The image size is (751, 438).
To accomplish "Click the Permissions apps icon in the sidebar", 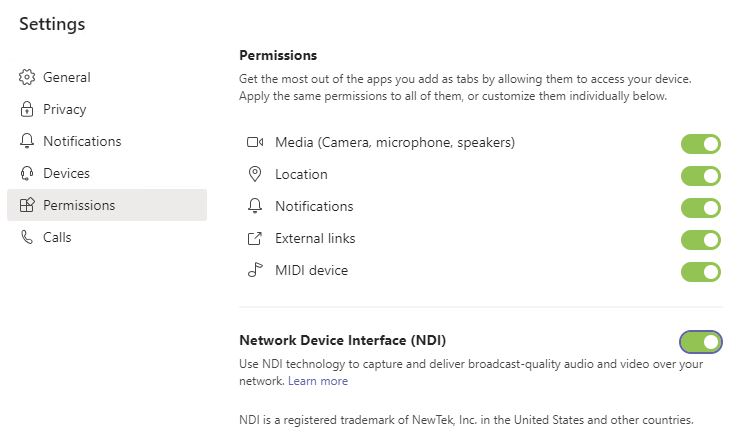I will click(27, 205).
